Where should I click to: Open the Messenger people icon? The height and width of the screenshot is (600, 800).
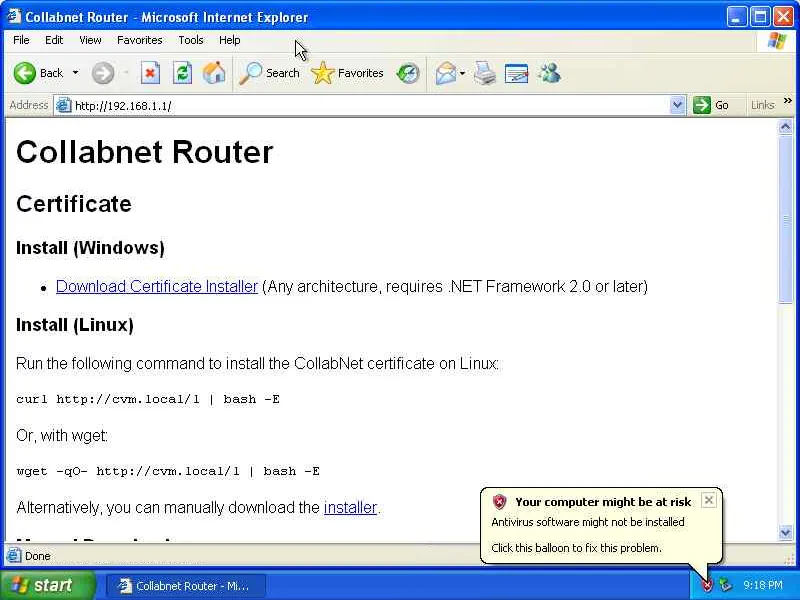549,73
